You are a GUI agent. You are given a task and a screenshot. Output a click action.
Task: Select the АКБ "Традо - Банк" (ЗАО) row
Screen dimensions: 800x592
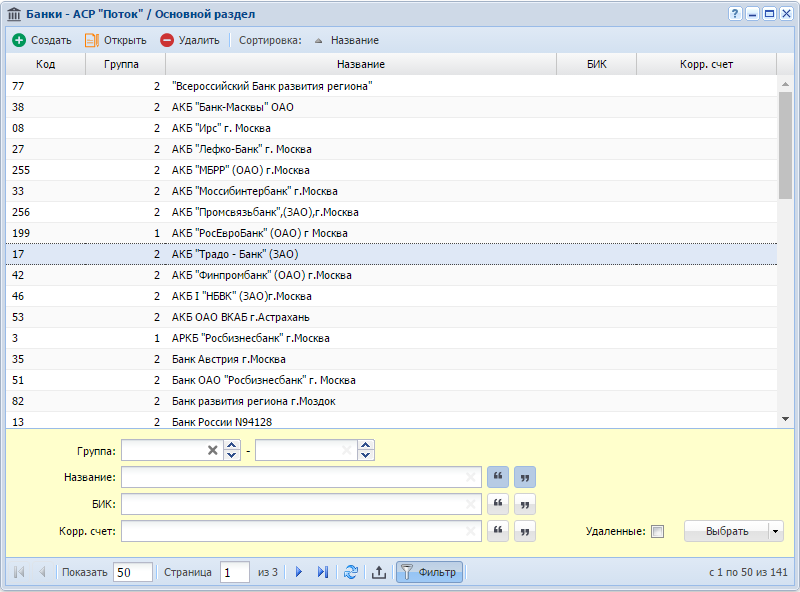coord(391,254)
